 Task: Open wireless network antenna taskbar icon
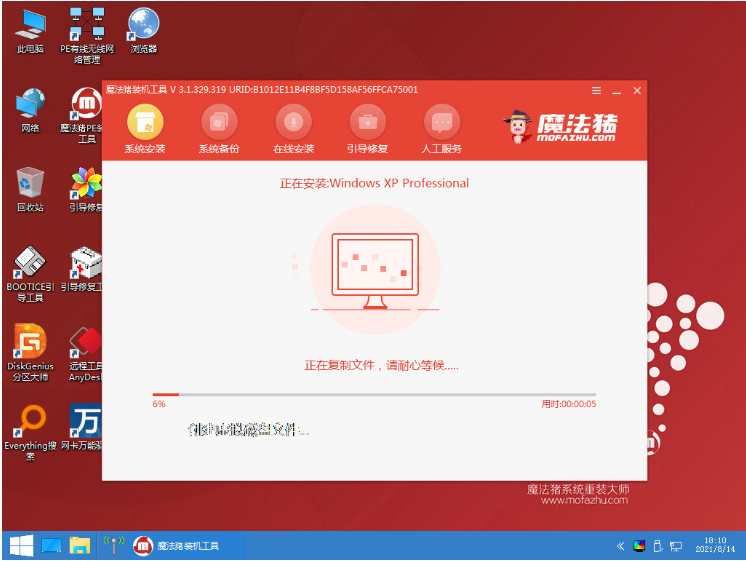(114, 545)
